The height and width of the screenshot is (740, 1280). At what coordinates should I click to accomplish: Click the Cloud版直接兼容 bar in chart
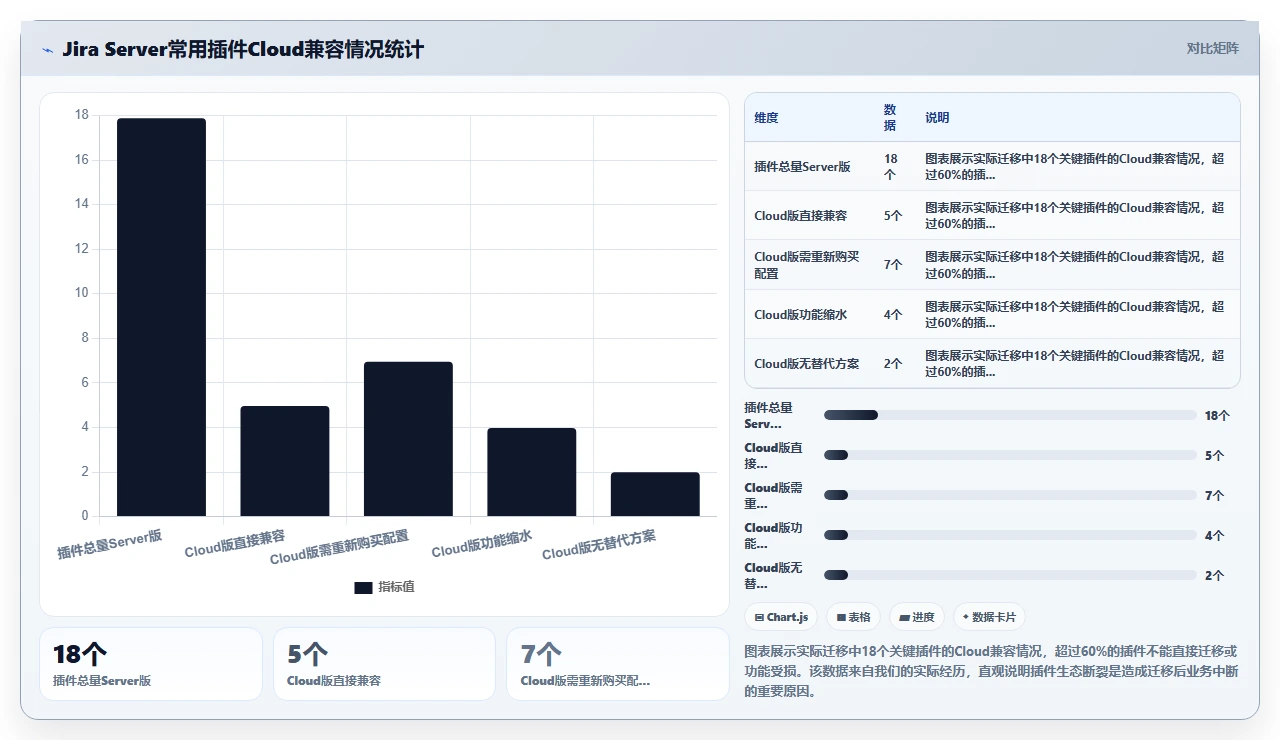click(x=285, y=461)
